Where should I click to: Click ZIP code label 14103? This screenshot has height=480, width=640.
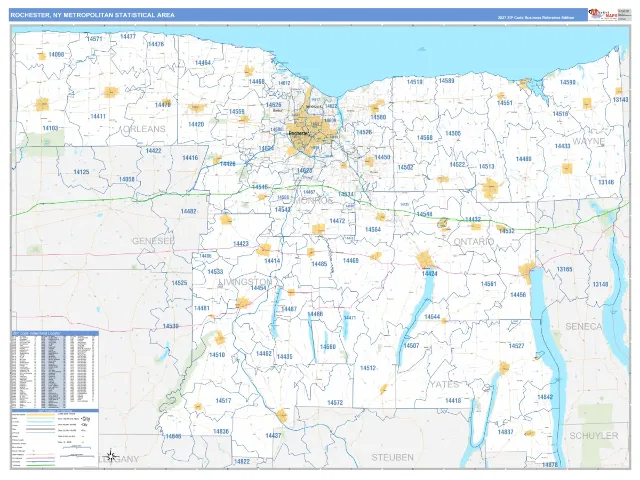50,128
